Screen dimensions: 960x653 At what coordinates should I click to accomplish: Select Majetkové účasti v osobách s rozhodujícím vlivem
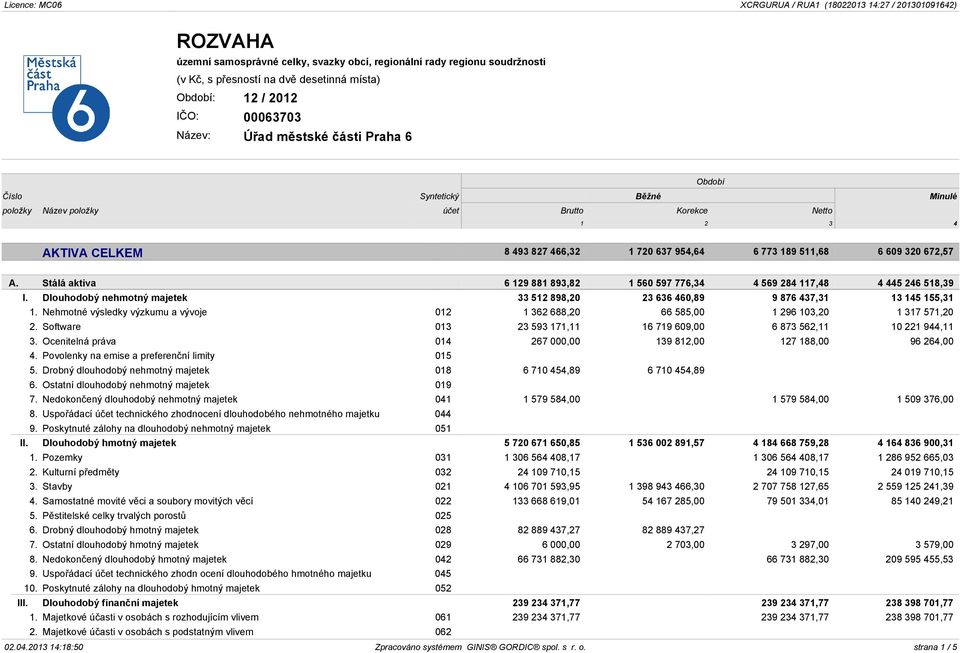[x=151, y=618]
